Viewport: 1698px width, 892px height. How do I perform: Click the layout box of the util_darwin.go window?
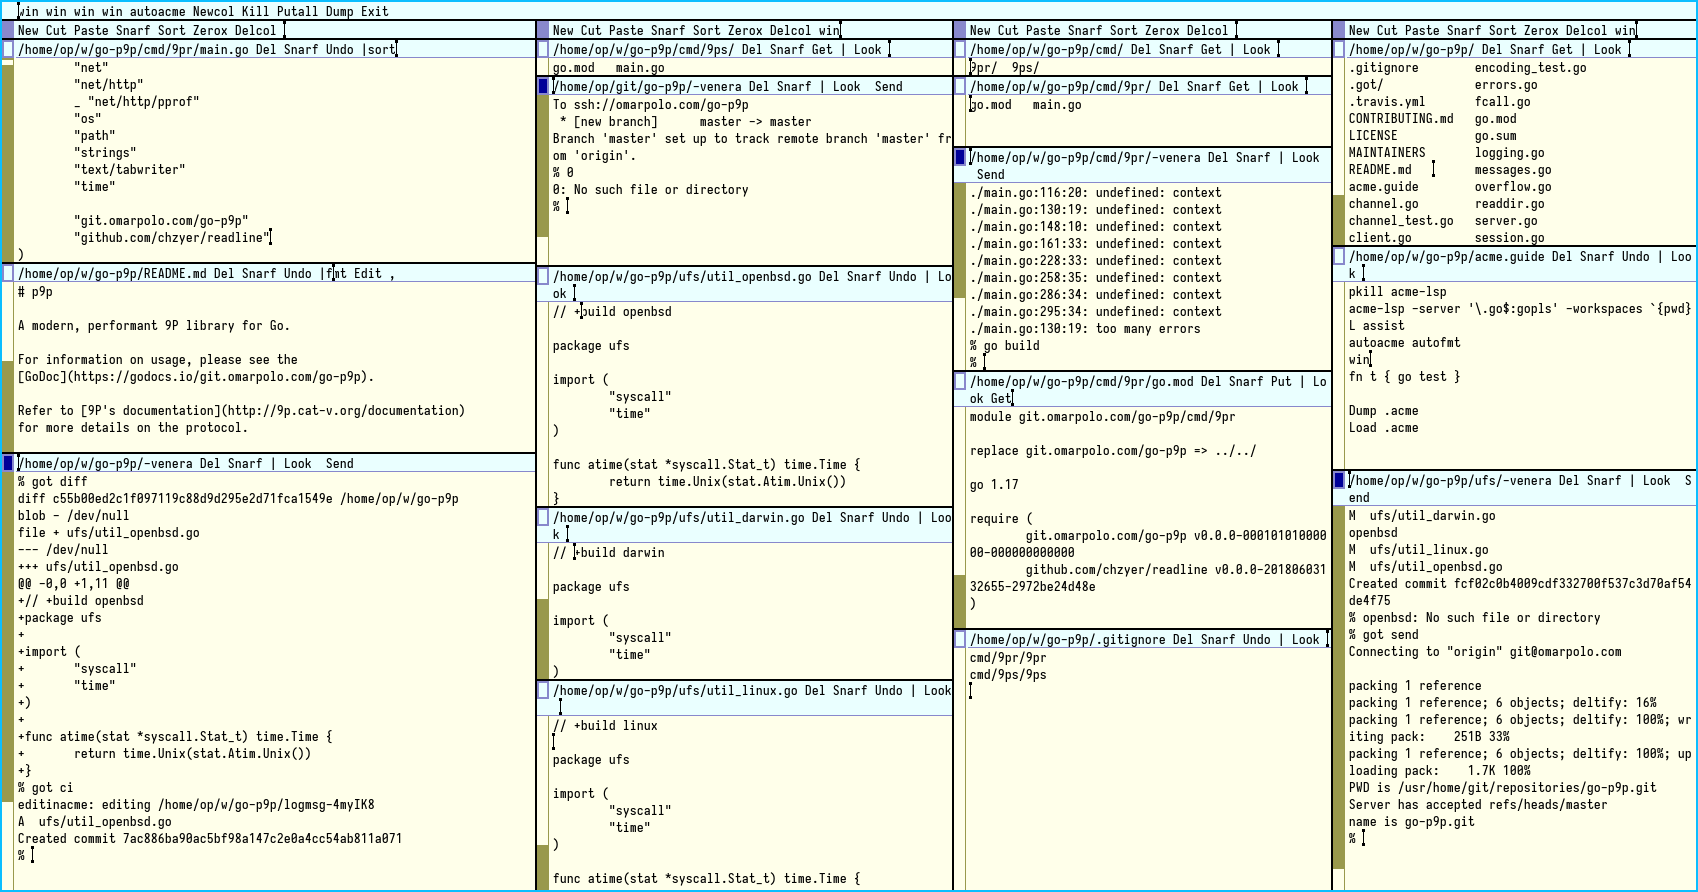point(543,518)
